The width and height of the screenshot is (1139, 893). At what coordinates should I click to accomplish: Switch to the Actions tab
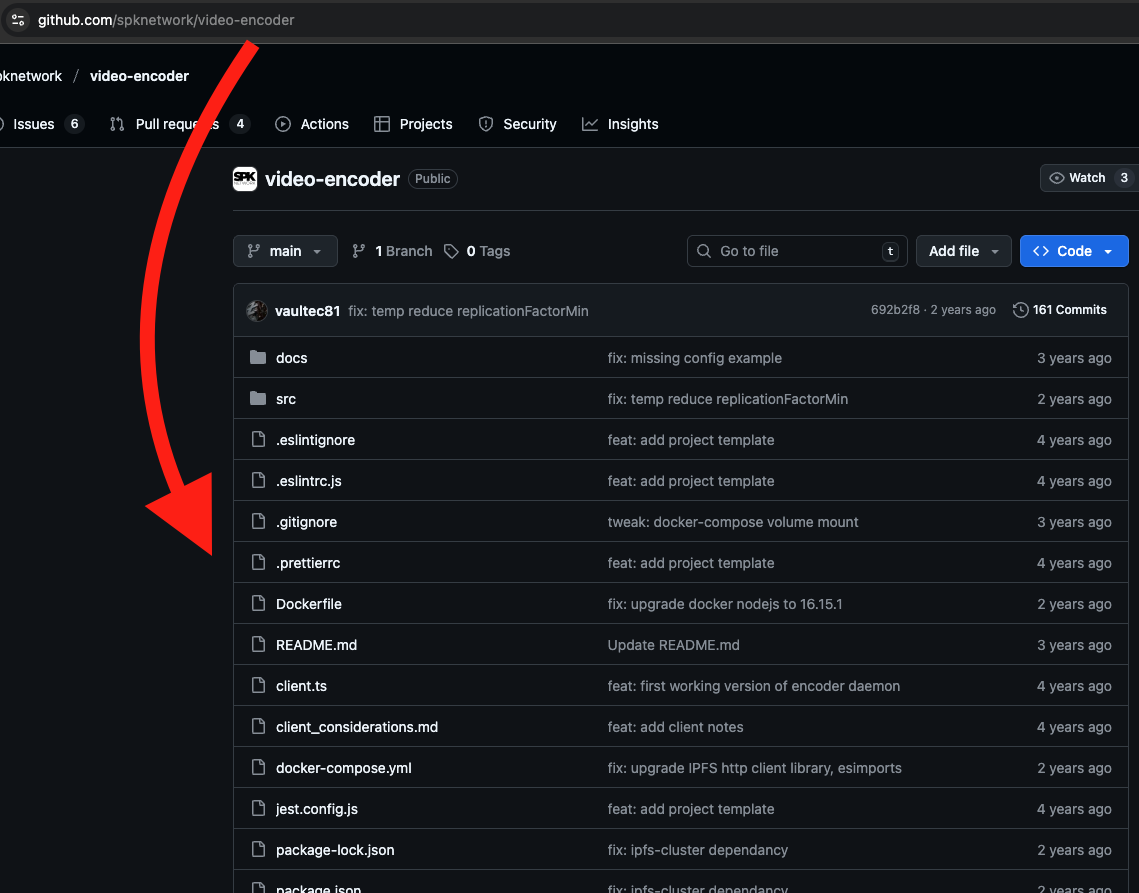coord(312,124)
